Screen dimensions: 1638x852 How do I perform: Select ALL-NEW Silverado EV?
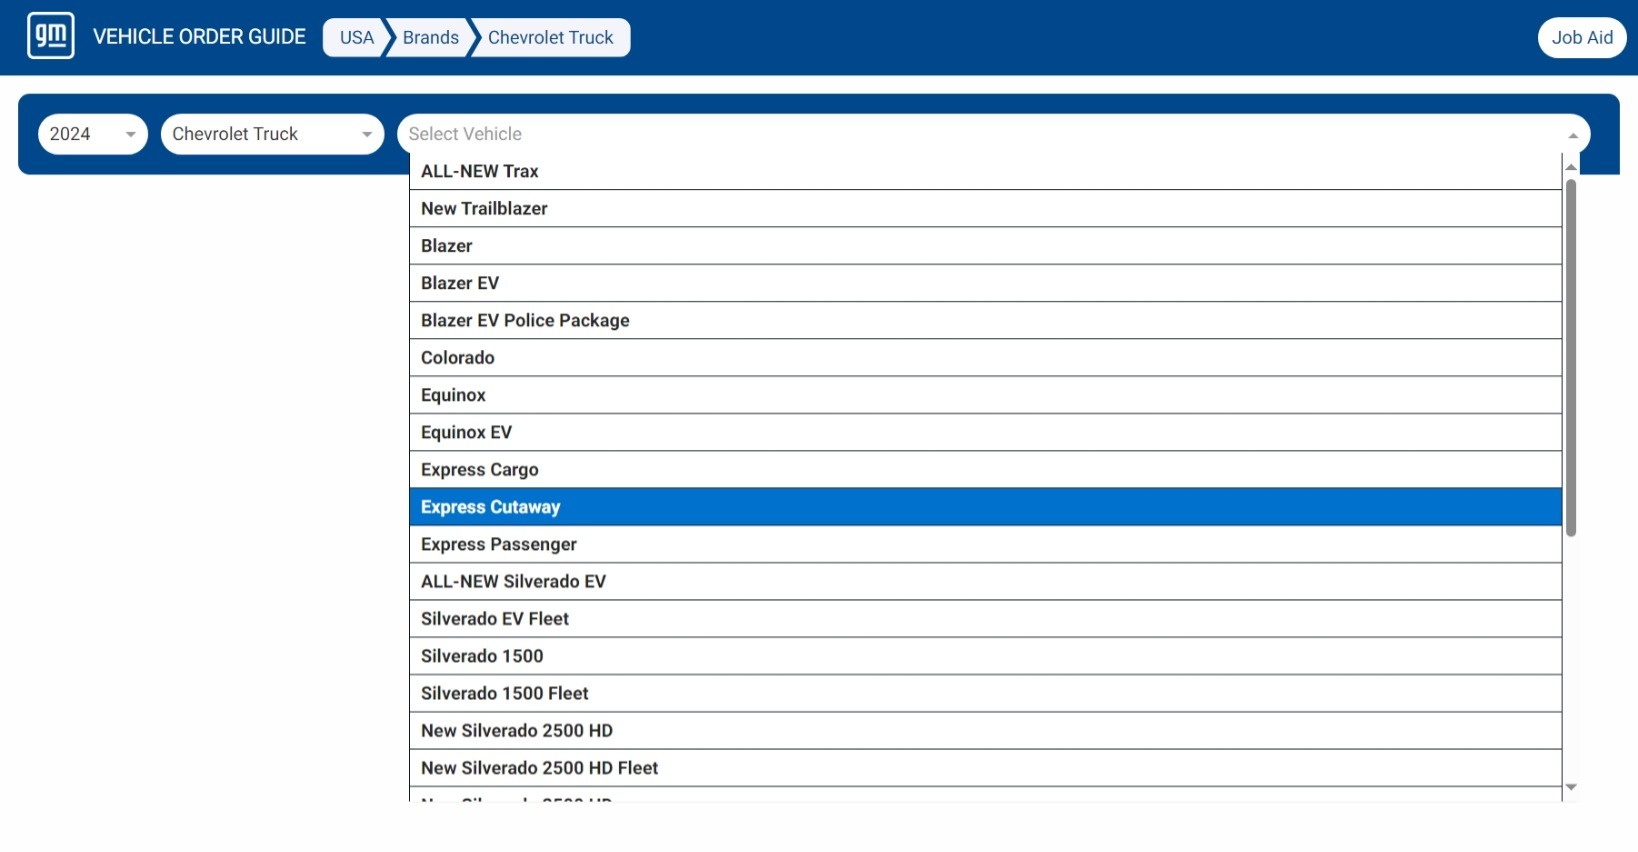985,582
